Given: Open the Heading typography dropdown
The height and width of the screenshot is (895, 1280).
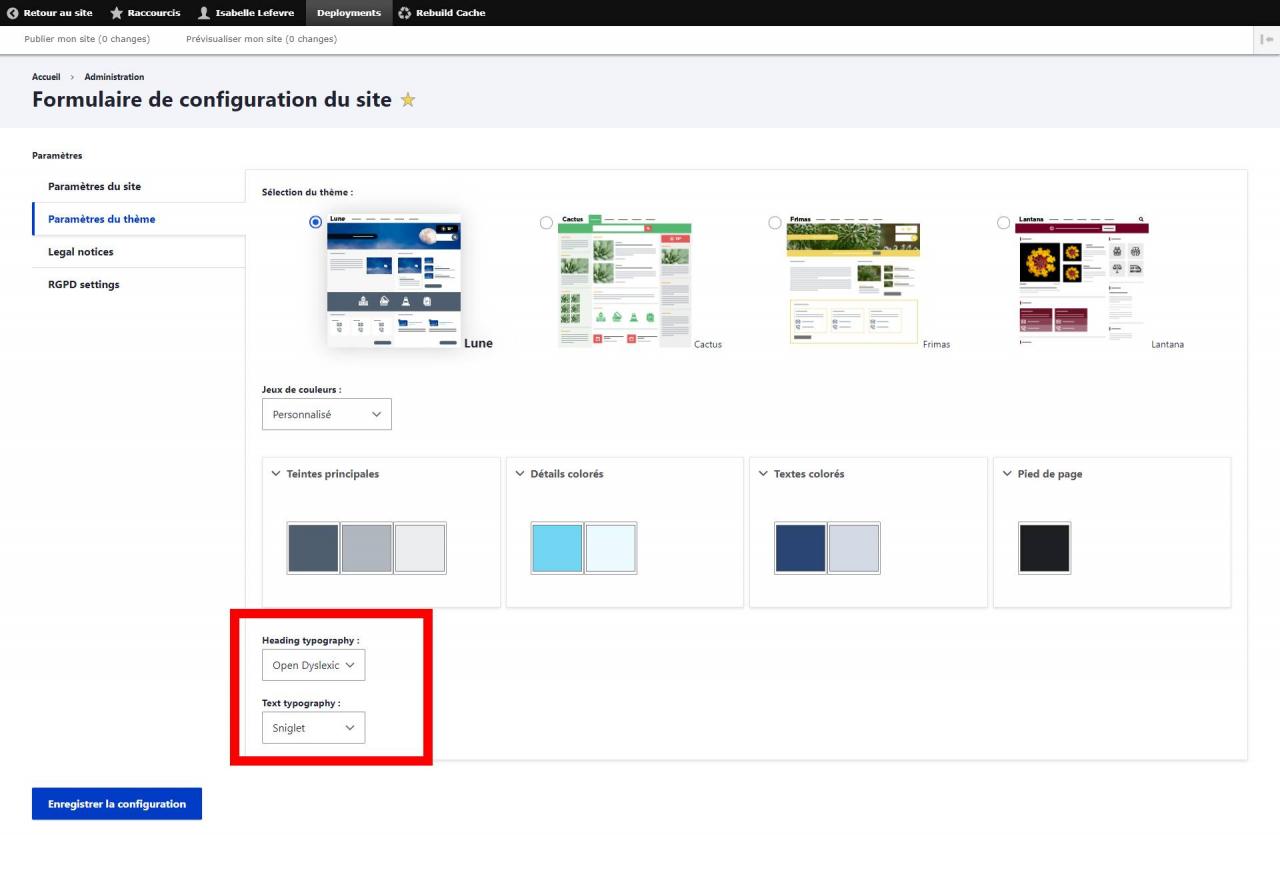Looking at the screenshot, I should [313, 665].
